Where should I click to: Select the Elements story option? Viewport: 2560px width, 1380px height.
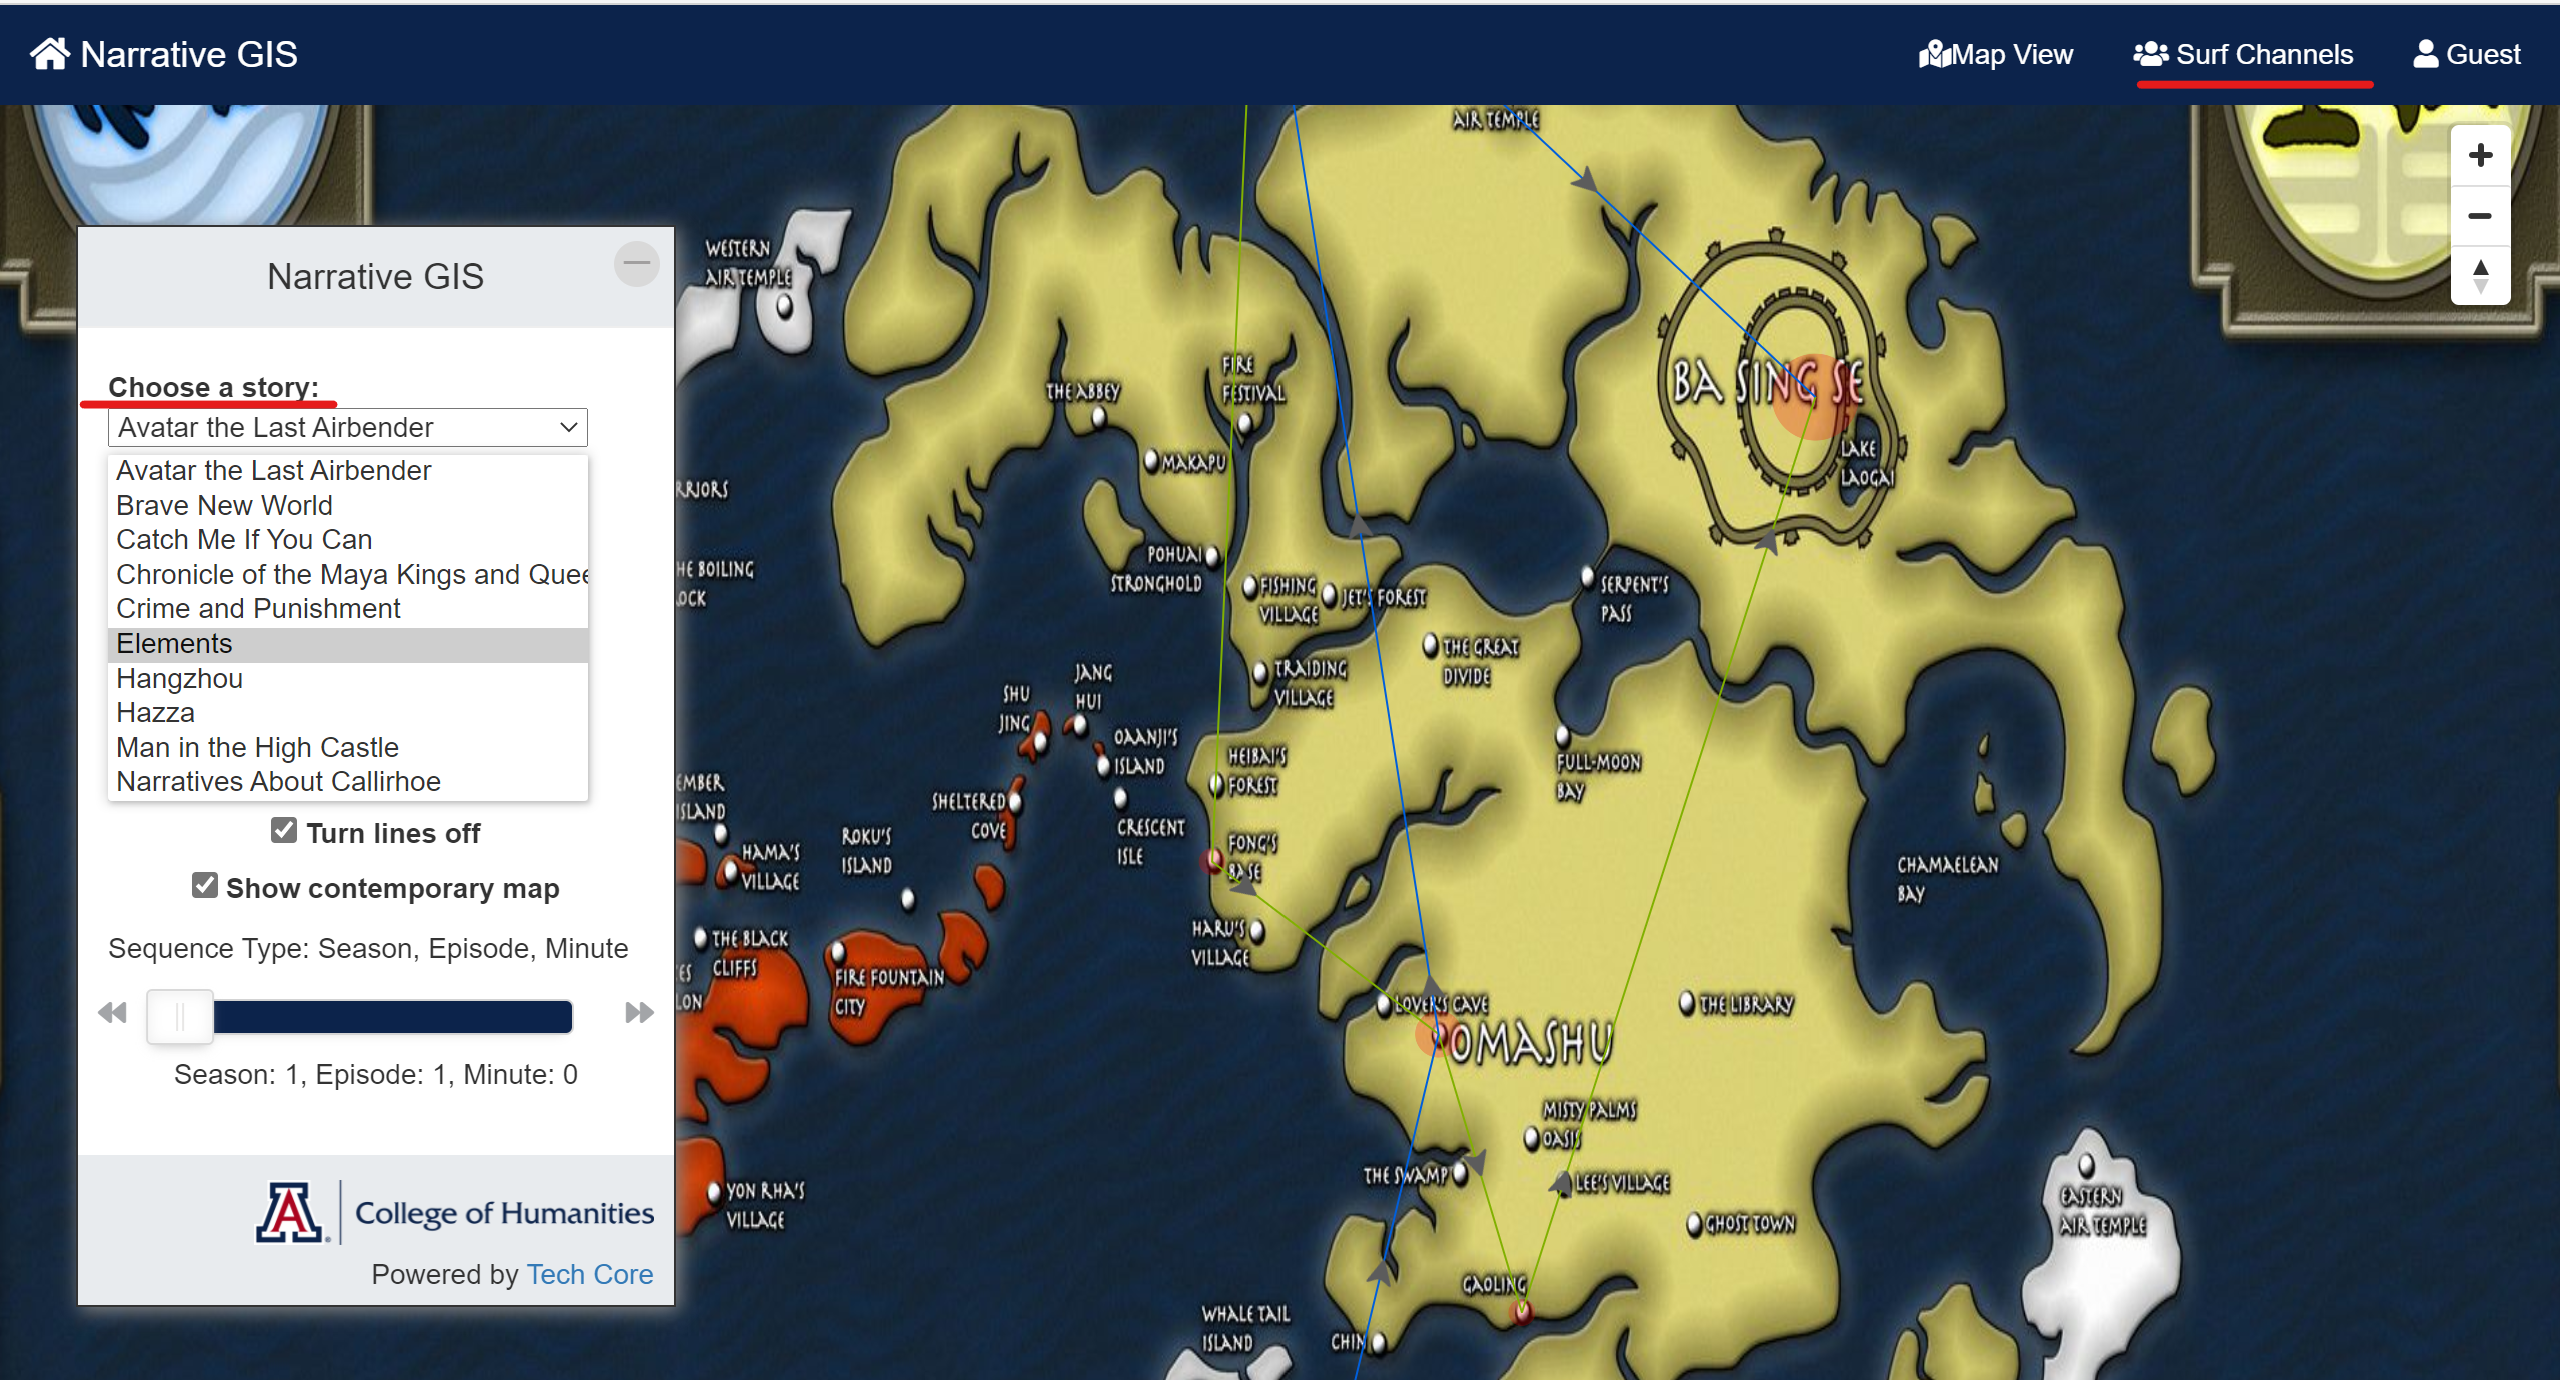(347, 644)
